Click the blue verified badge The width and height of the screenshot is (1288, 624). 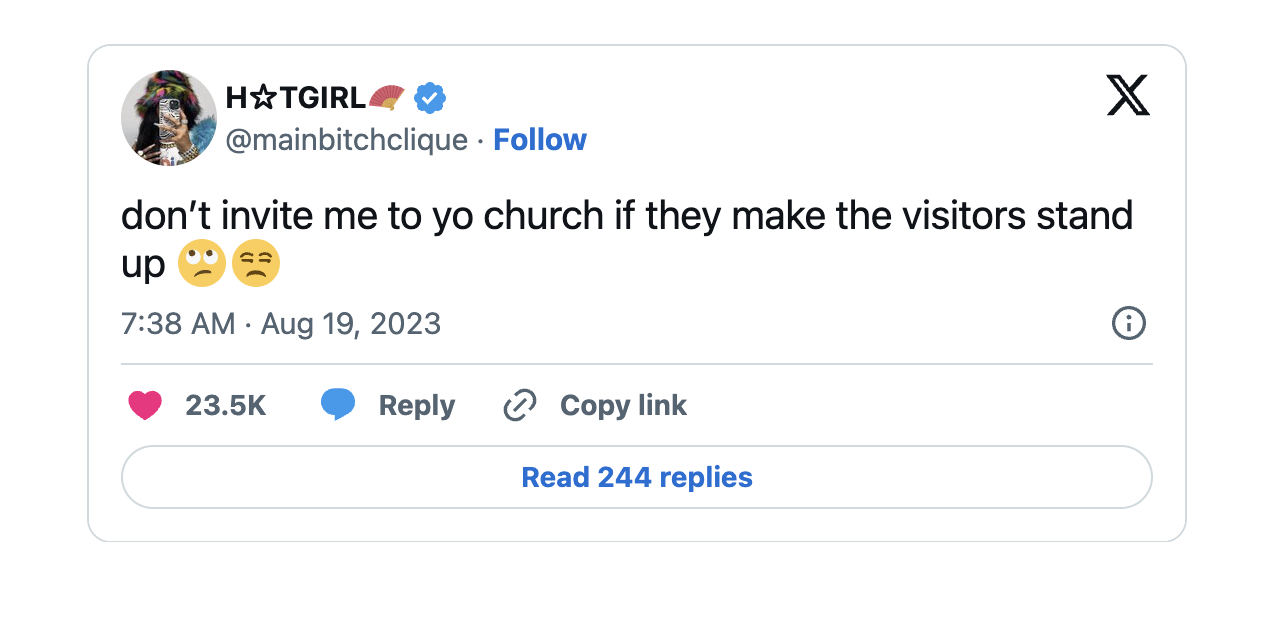coord(430,97)
